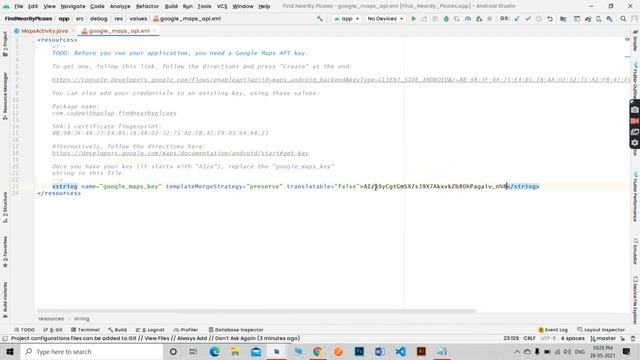This screenshot has height=360, width=640.
Task: Open Microsoft Word from taskbar
Action: pyautogui.click(x=380, y=351)
